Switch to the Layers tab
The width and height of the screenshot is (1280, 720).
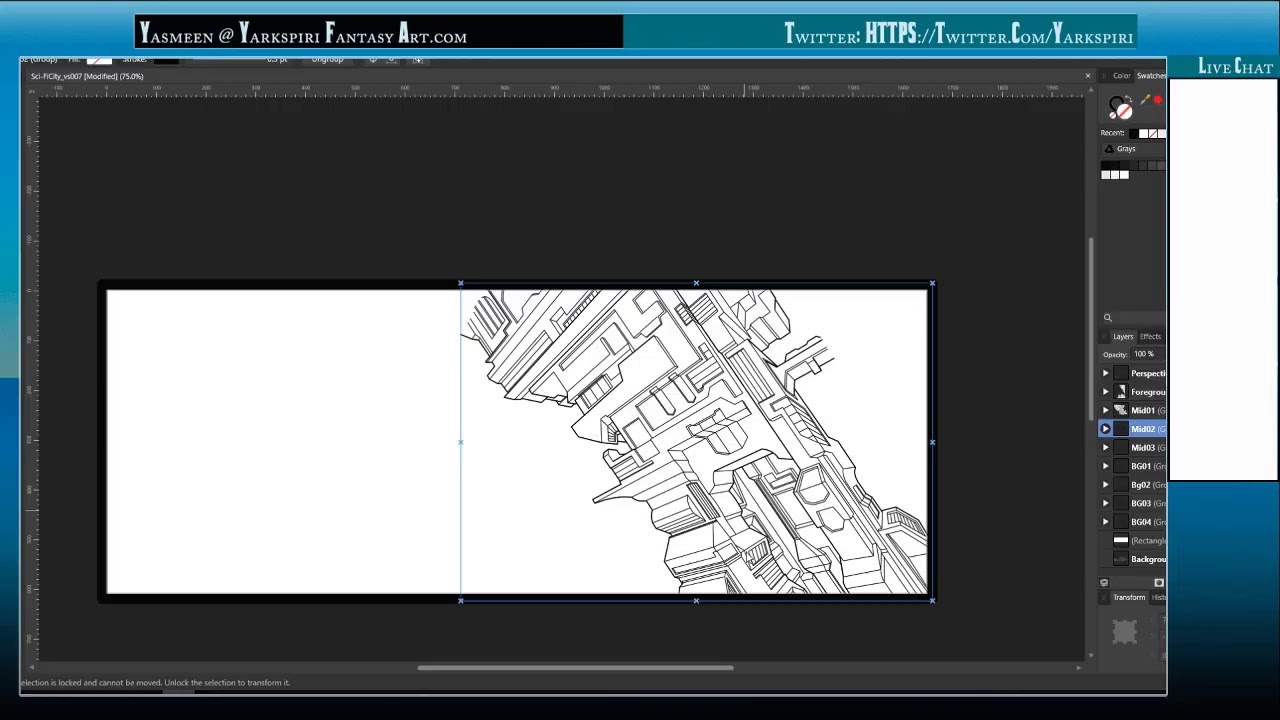click(x=1123, y=336)
